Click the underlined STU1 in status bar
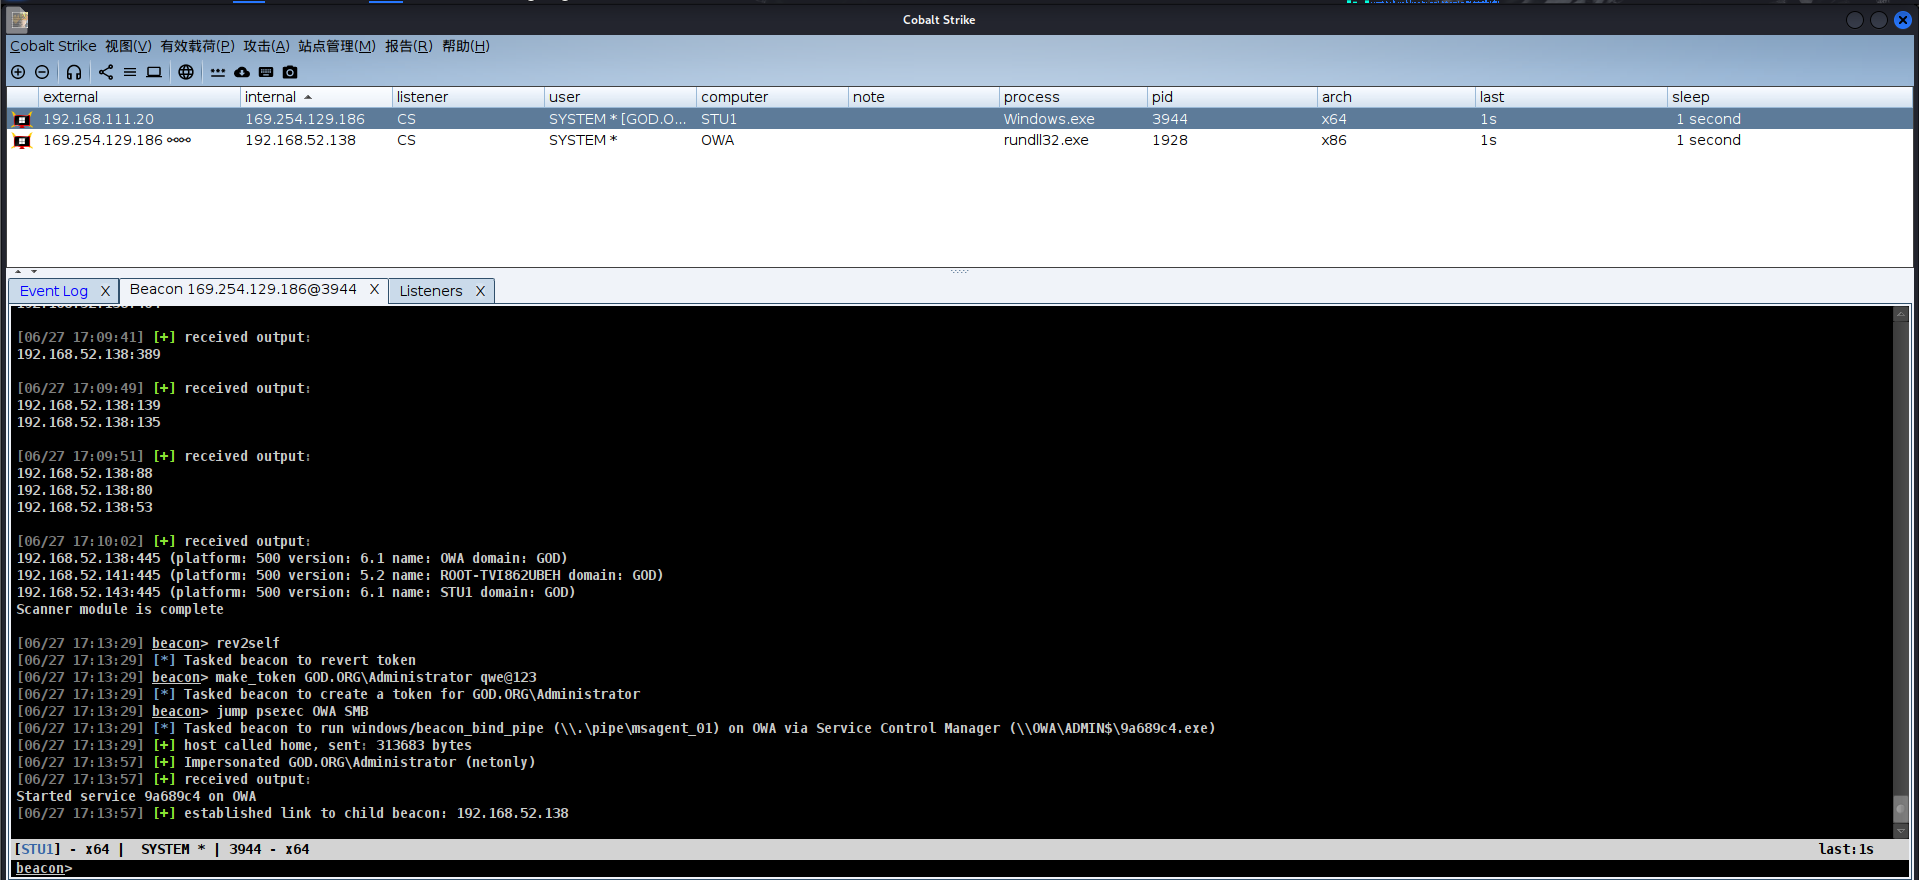 (37, 849)
